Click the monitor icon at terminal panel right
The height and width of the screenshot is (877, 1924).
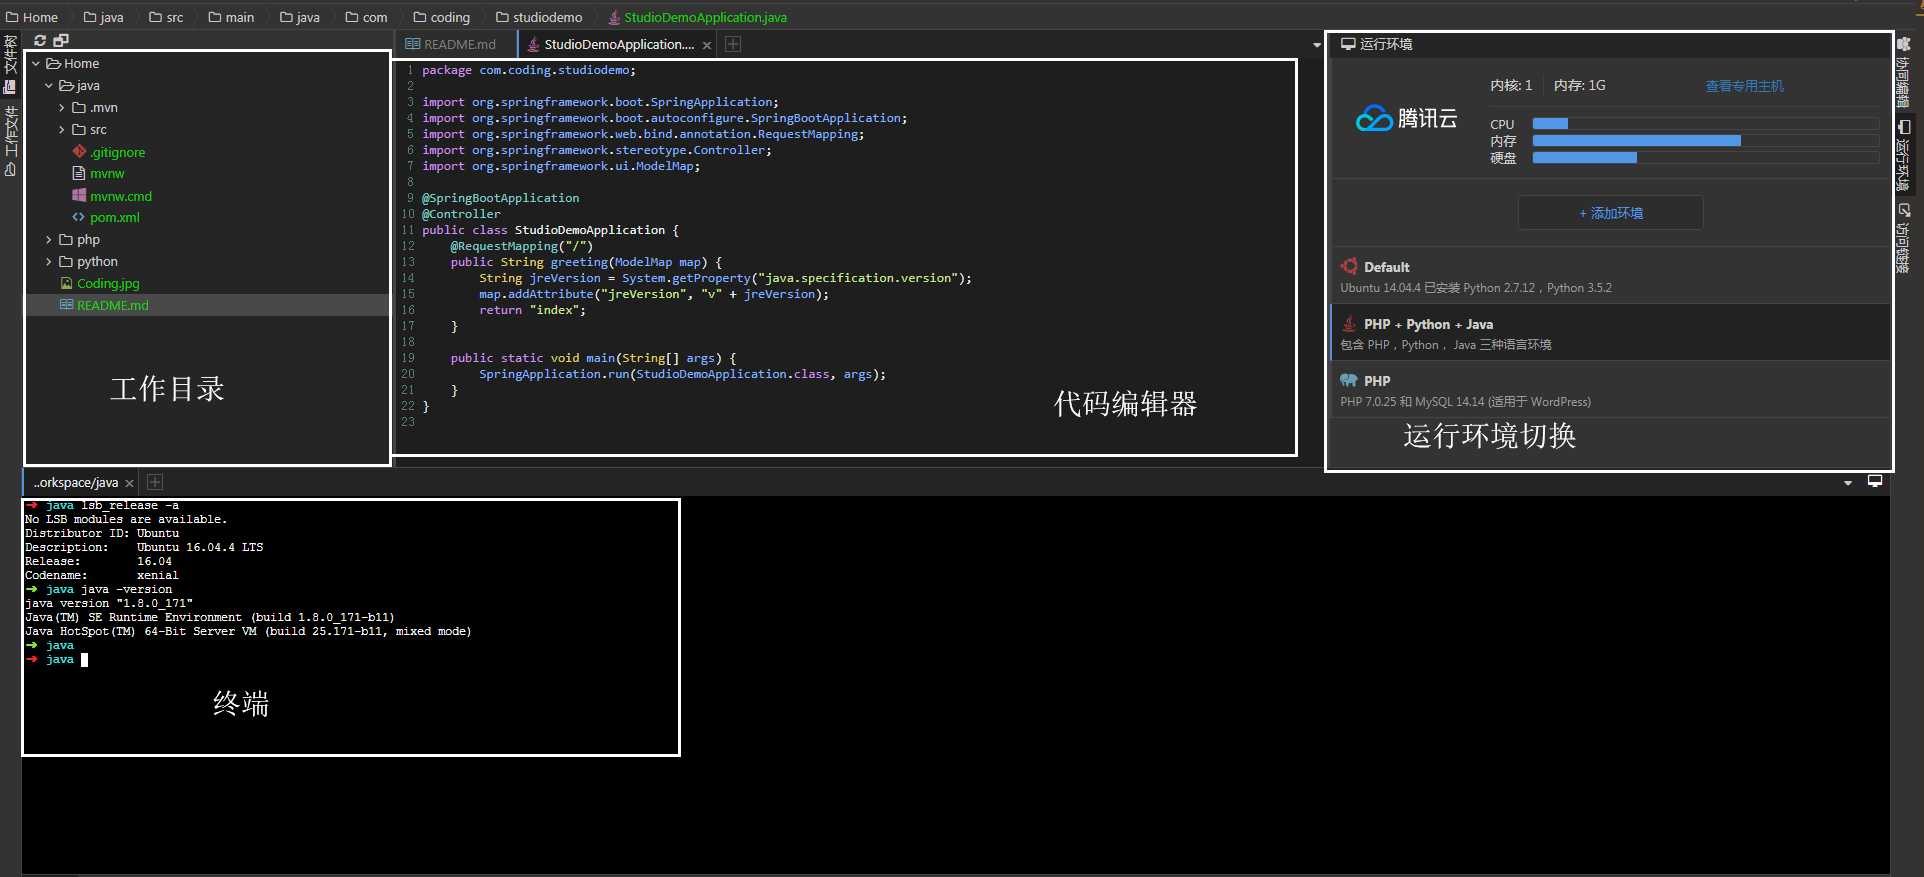coord(1875,482)
